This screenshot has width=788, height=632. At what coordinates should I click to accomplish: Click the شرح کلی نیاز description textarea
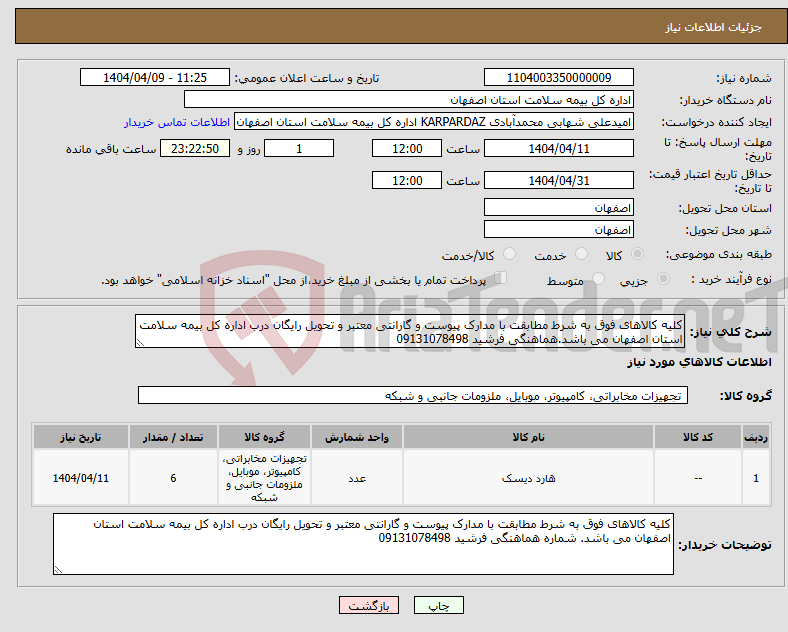410,332
